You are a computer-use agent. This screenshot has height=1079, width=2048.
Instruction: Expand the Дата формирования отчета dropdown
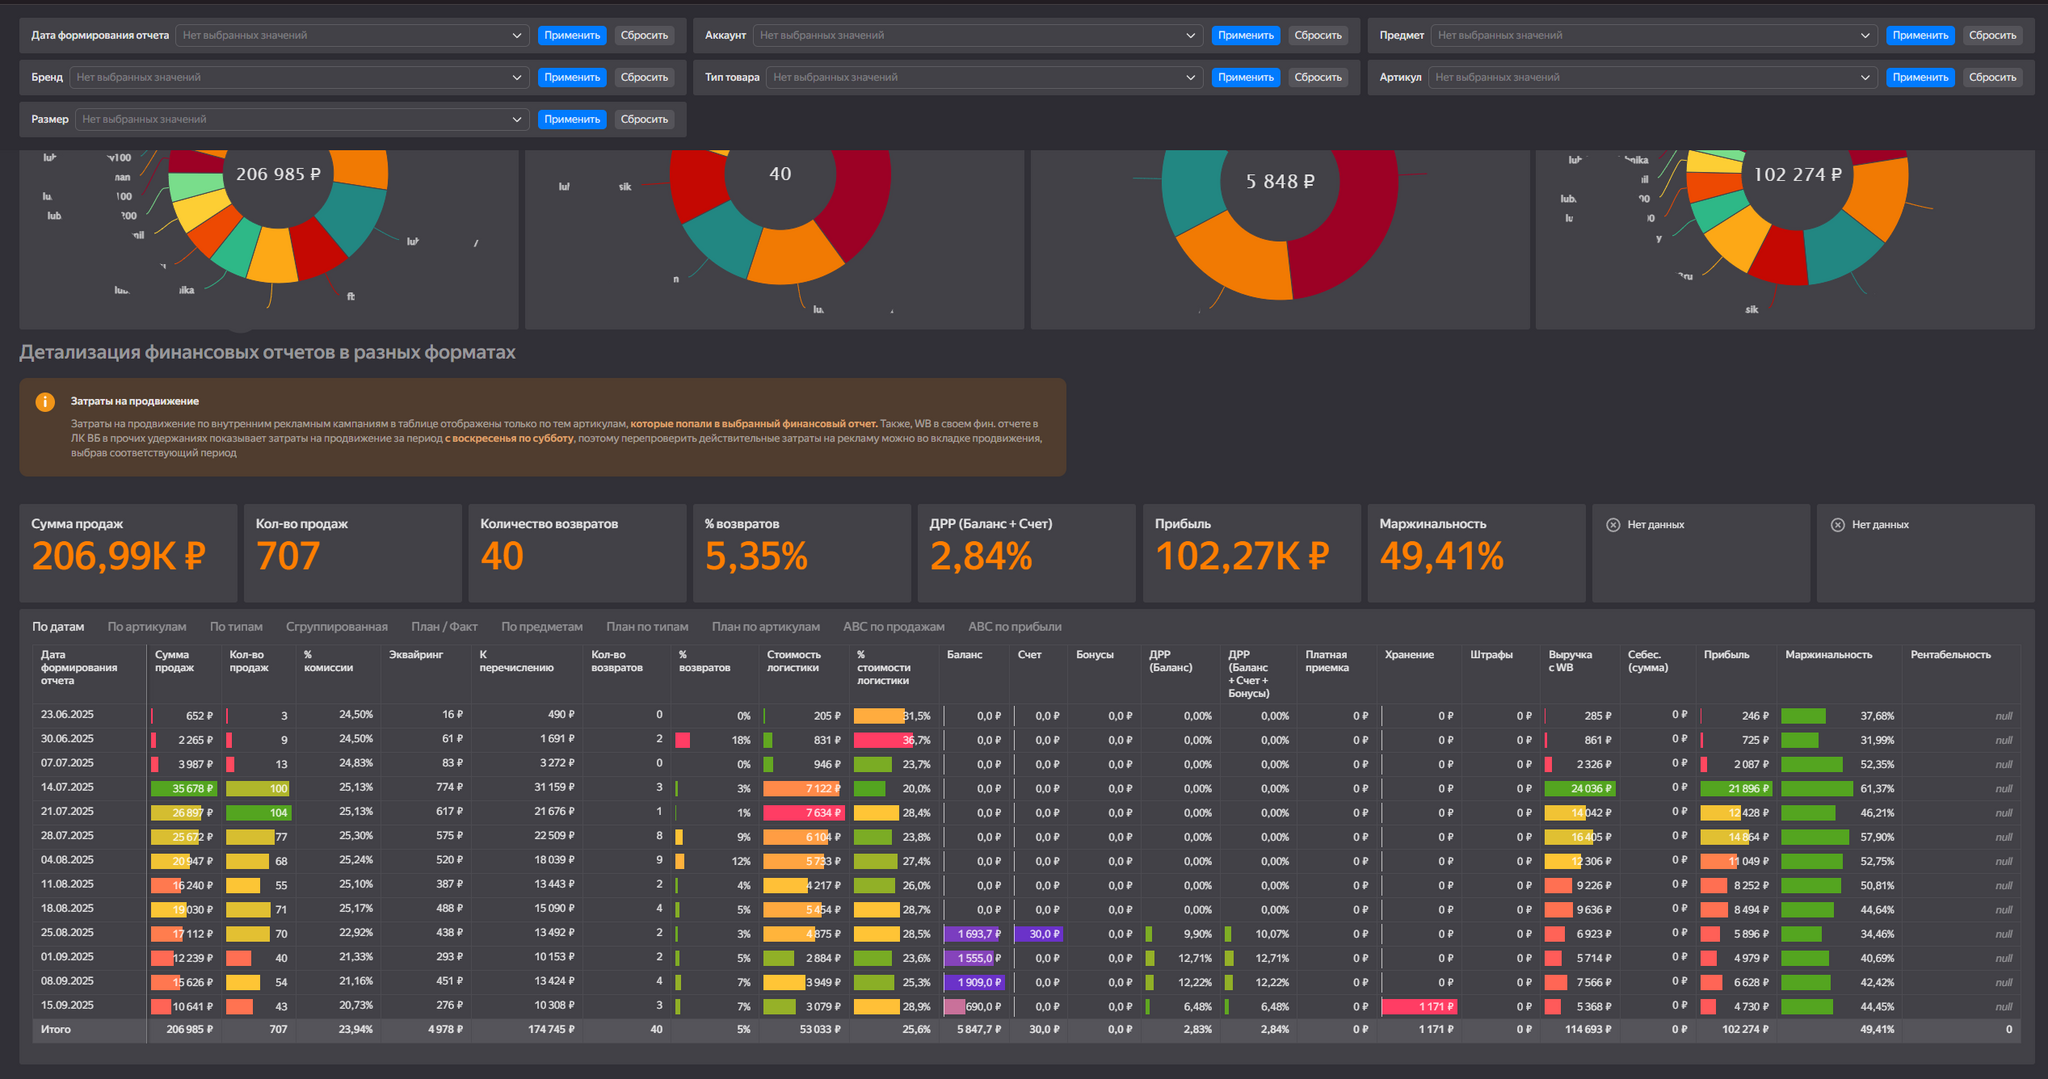click(516, 36)
